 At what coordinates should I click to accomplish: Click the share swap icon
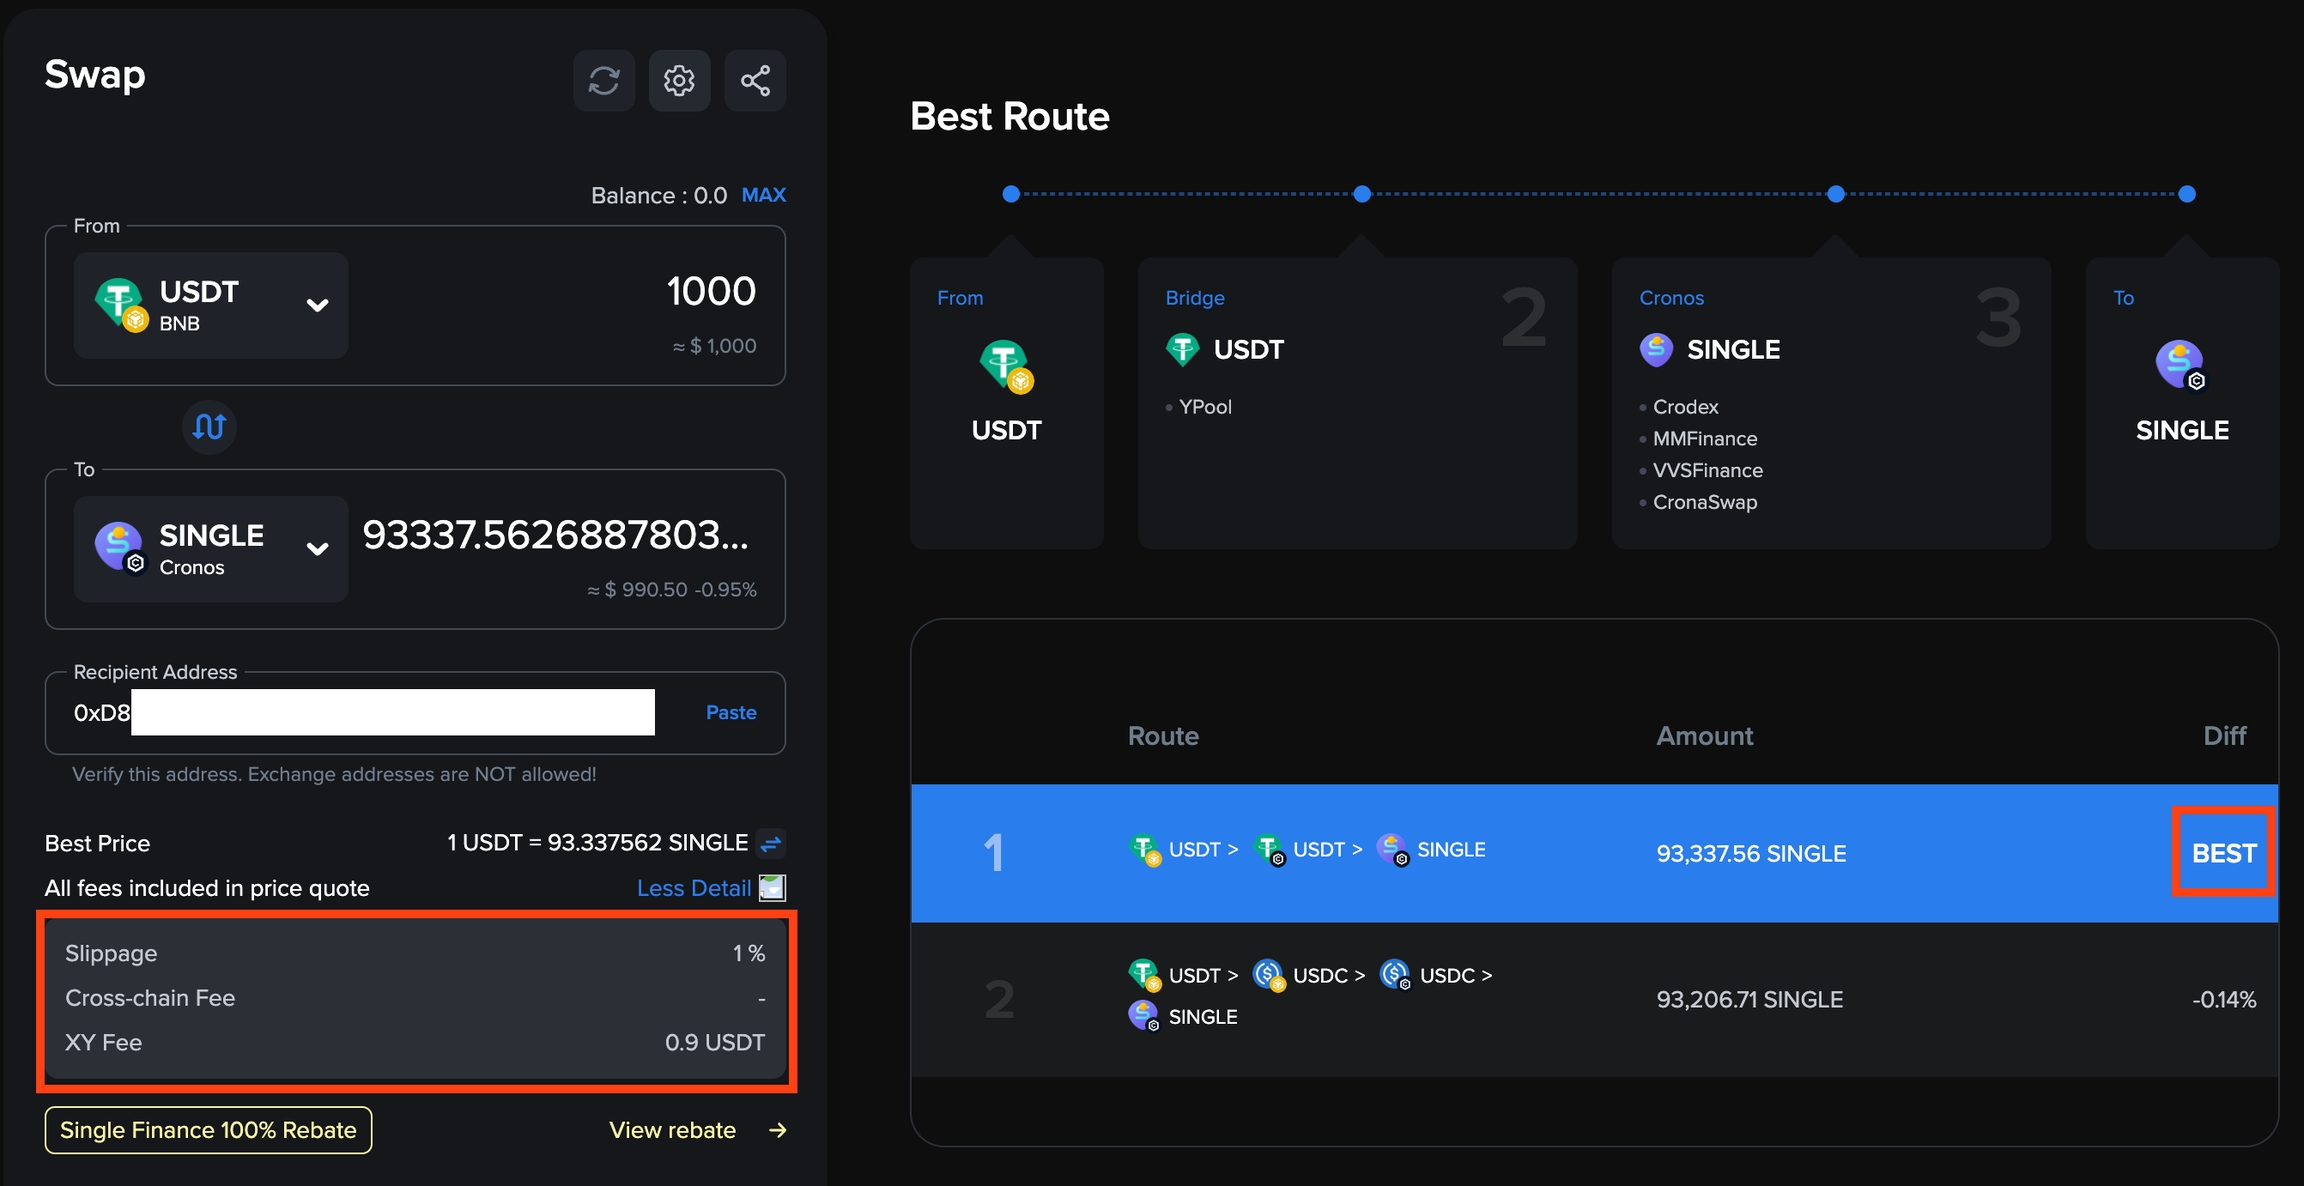(x=755, y=81)
